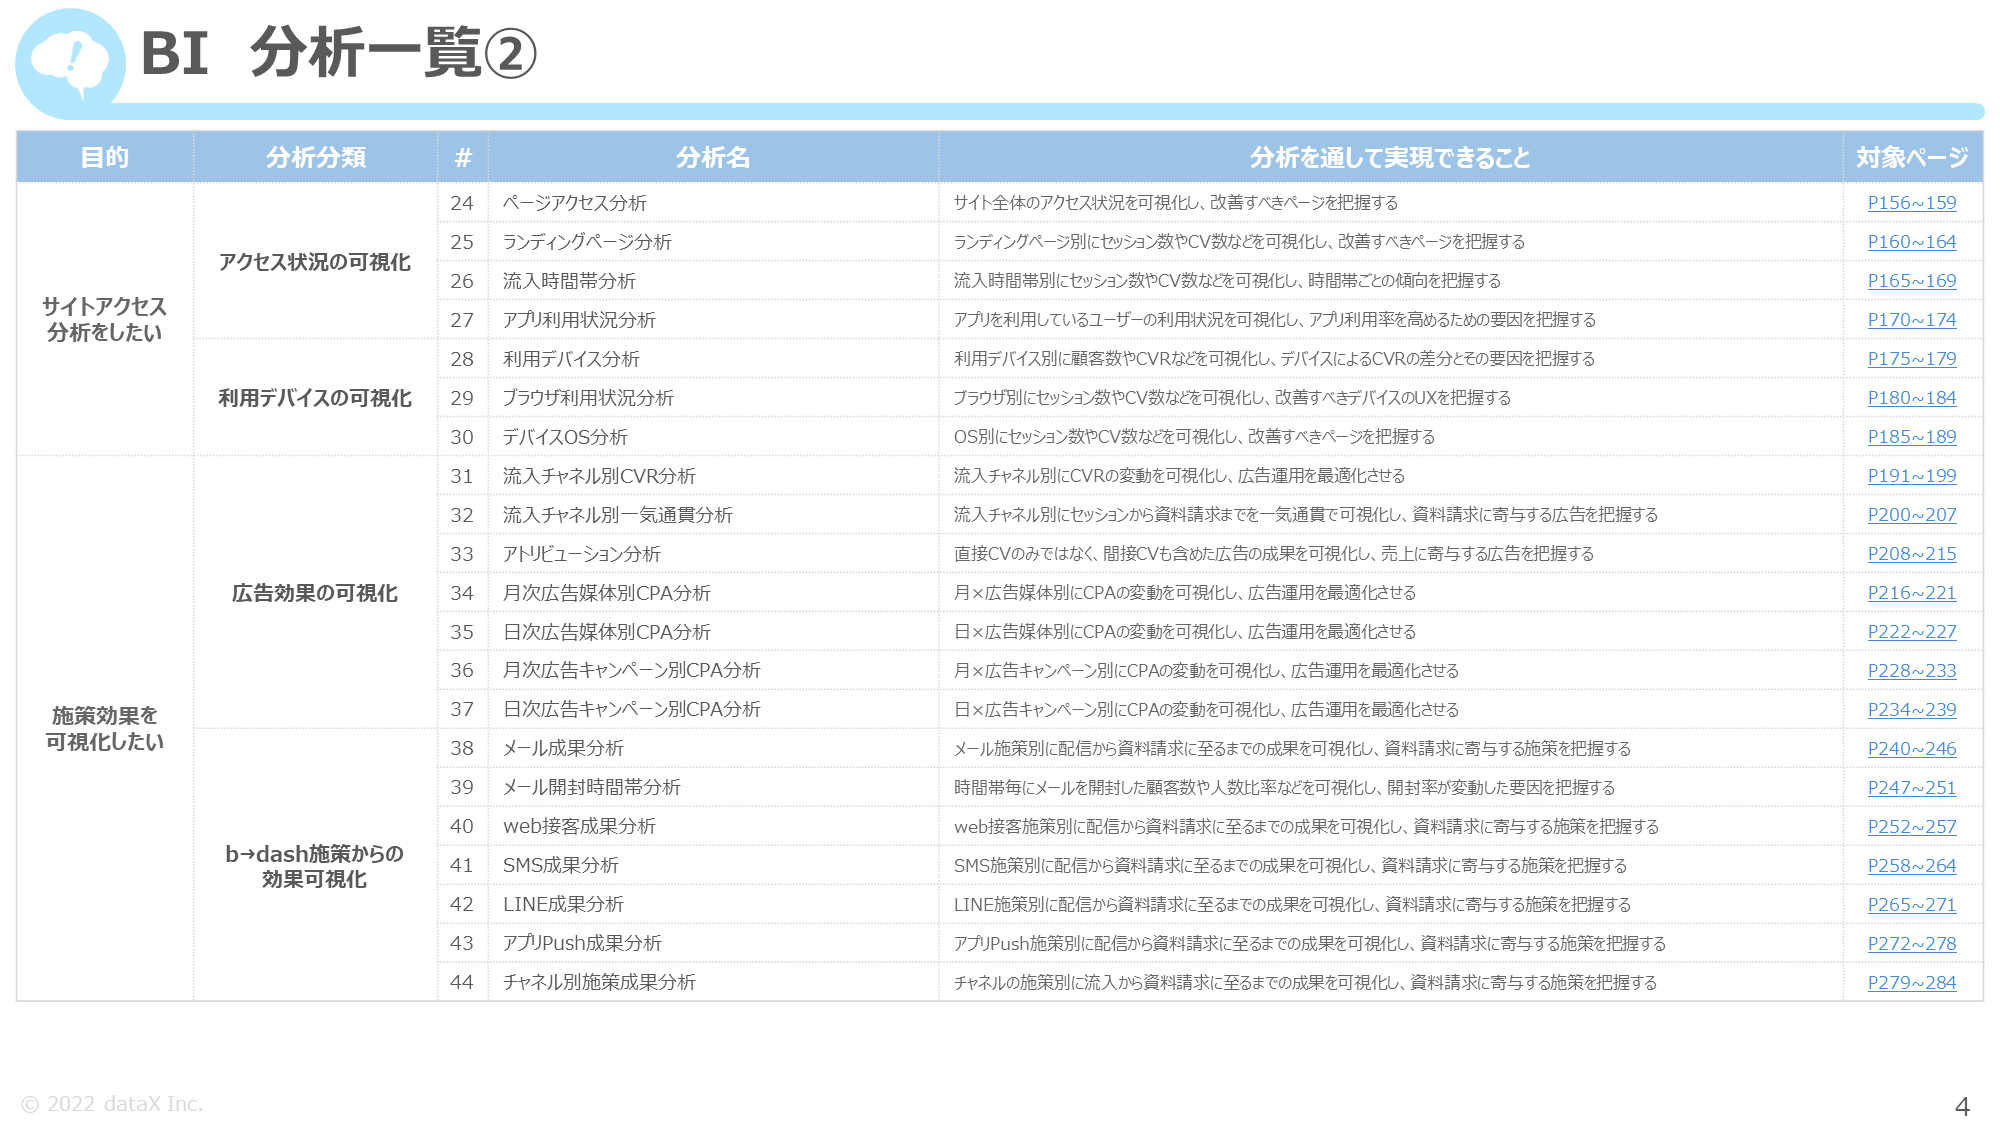Screen dimensions: 2000x1125
Task: Open page link P279~284
Action: (1911, 983)
